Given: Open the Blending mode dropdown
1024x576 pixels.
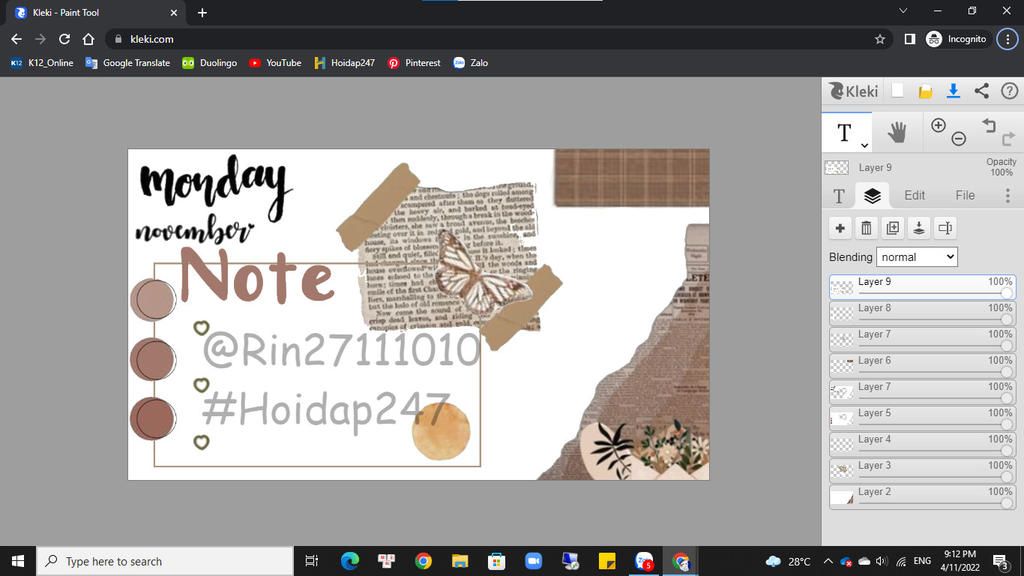Looking at the screenshot, I should (x=916, y=257).
